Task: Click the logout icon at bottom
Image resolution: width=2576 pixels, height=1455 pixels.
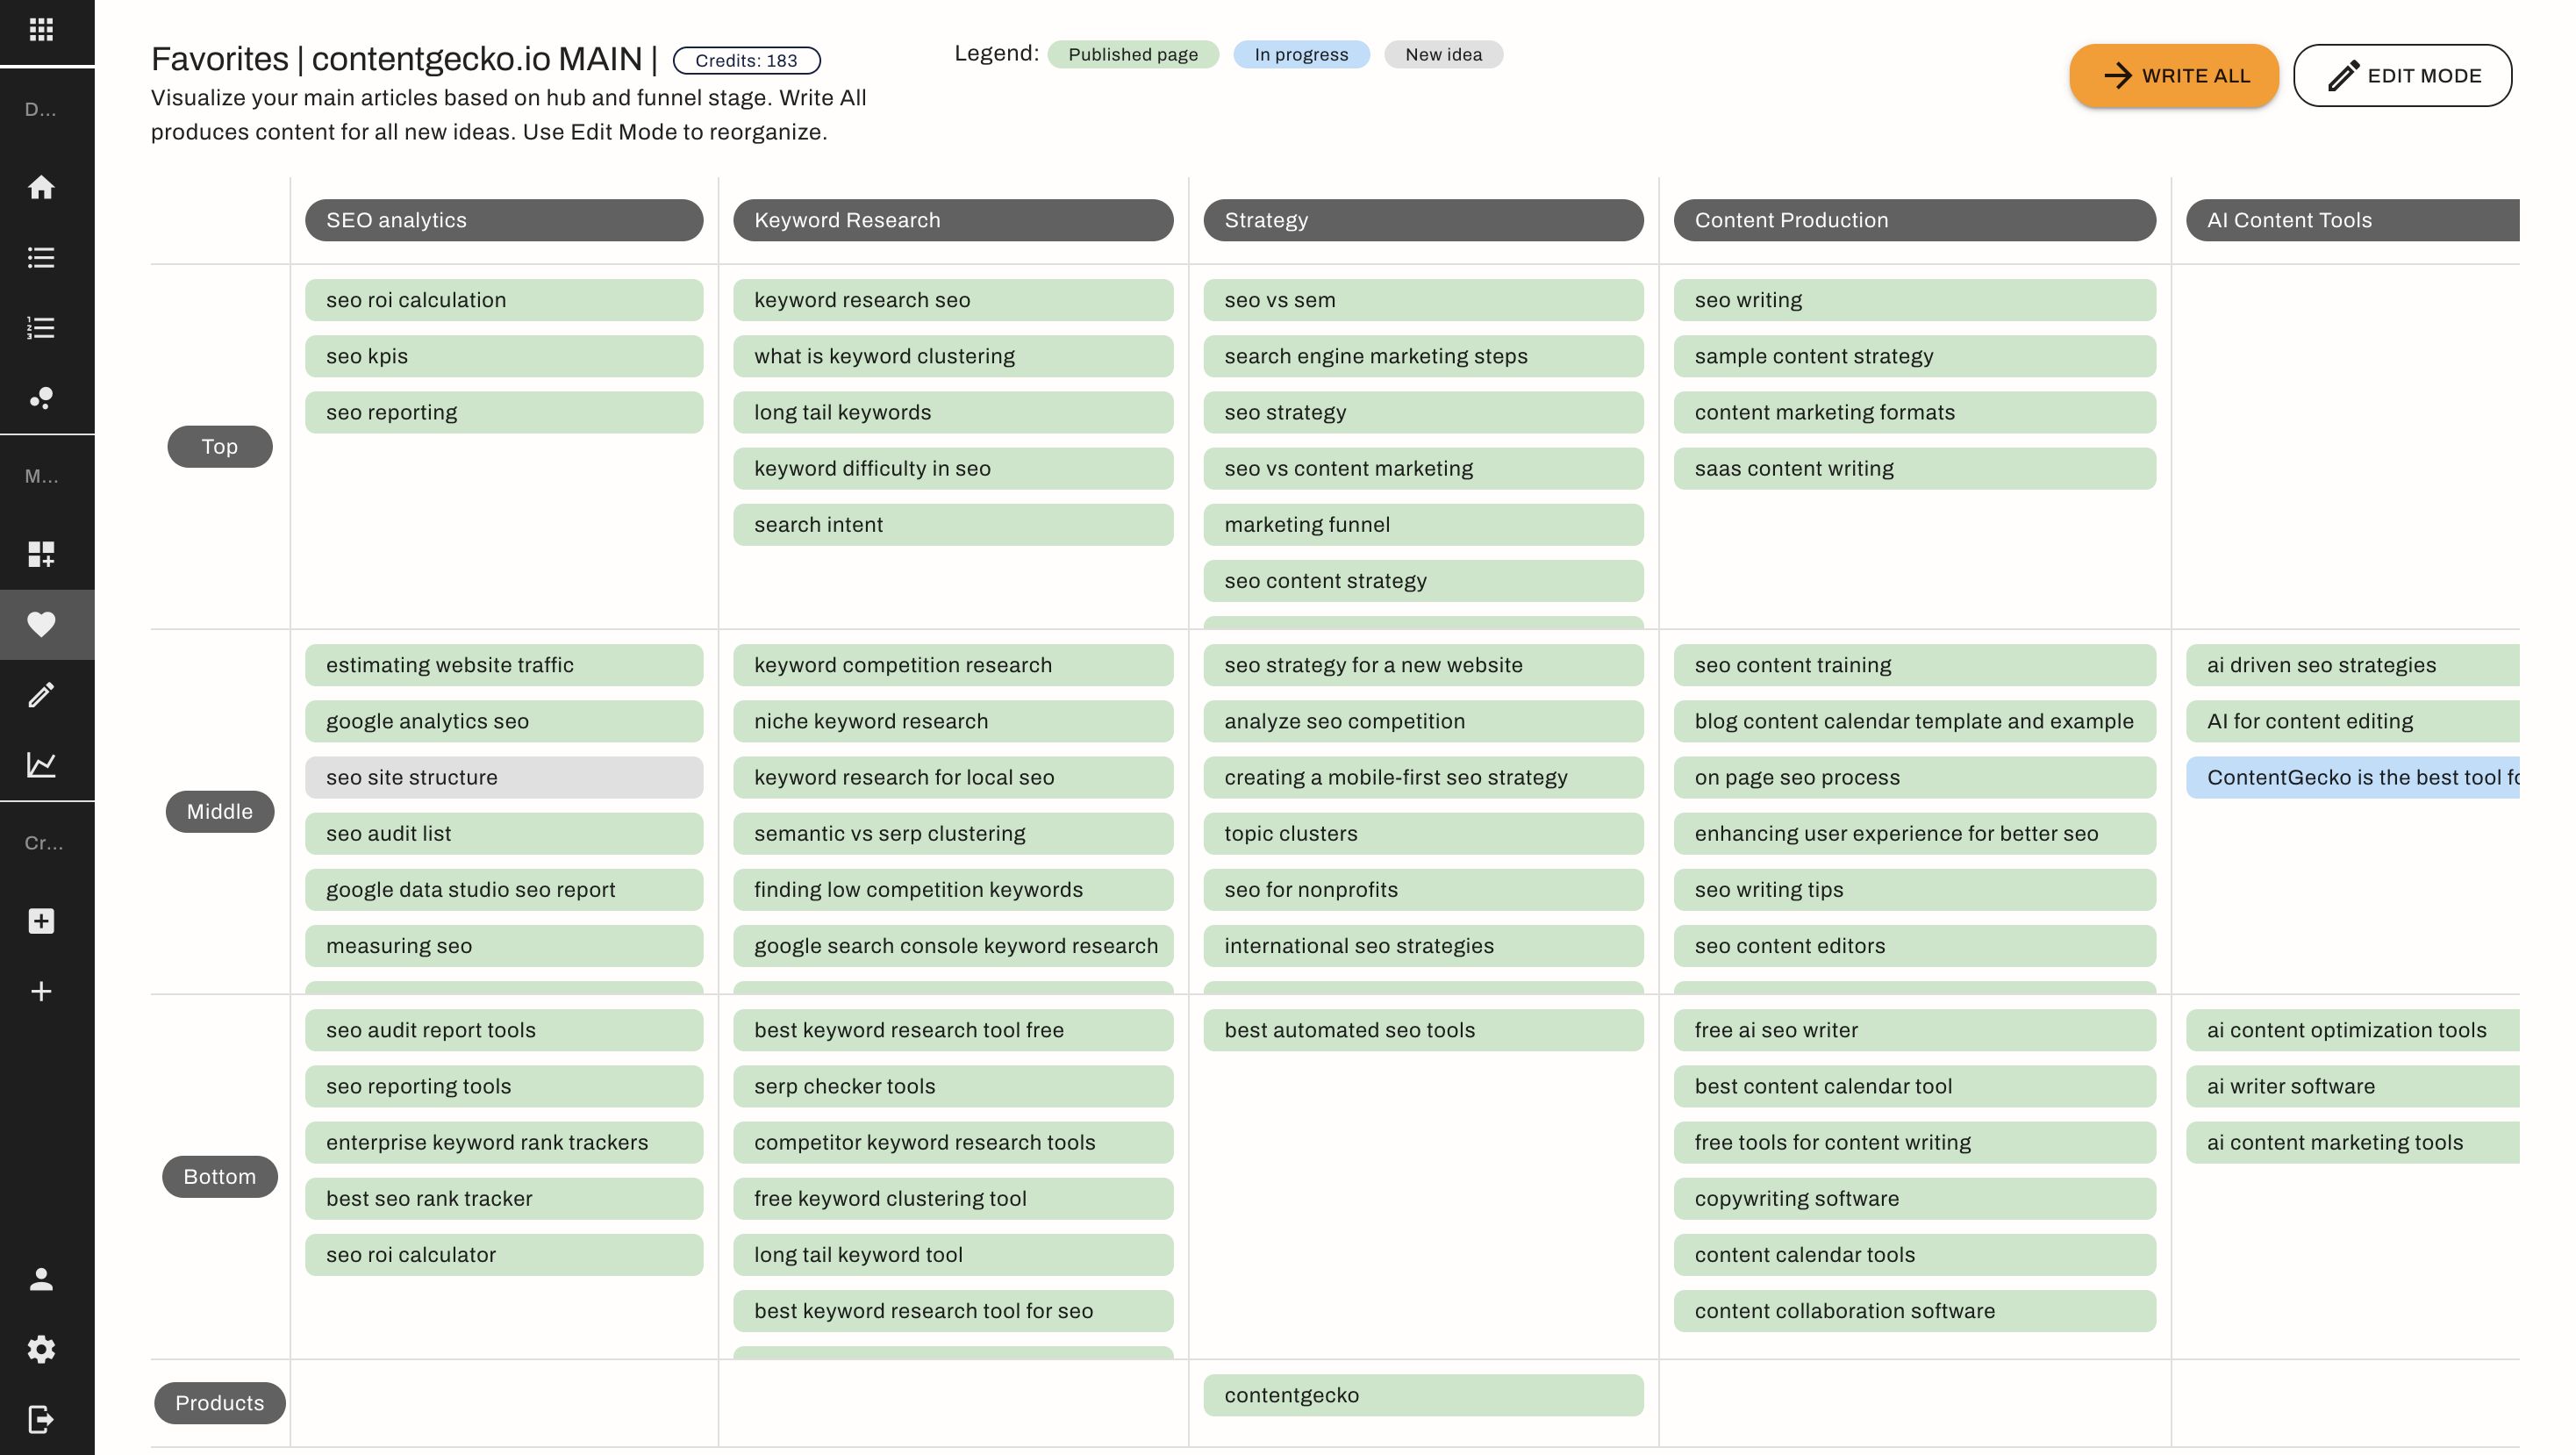Action: [41, 1419]
